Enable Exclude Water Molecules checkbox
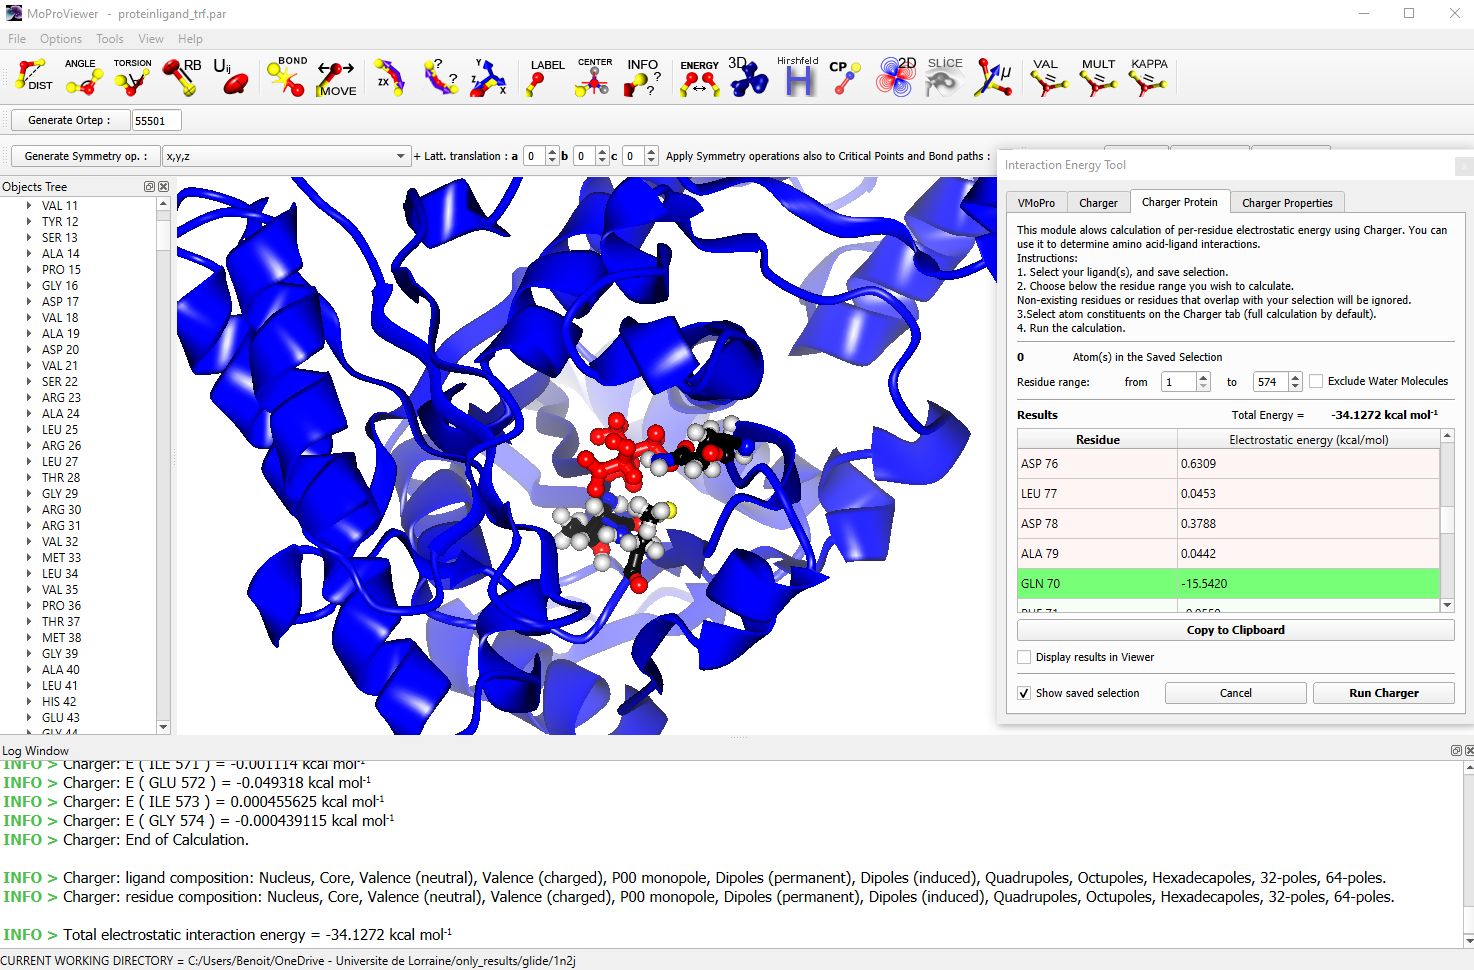 [x=1316, y=381]
